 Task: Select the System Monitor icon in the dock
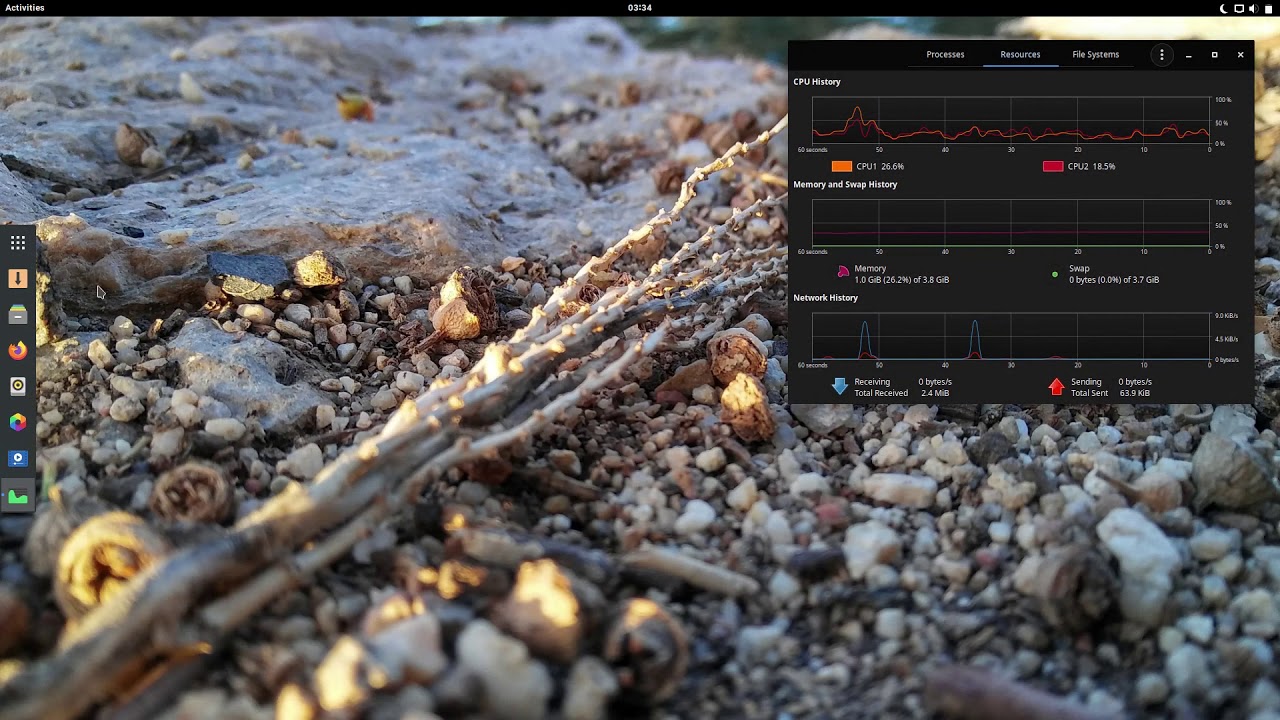click(x=18, y=495)
